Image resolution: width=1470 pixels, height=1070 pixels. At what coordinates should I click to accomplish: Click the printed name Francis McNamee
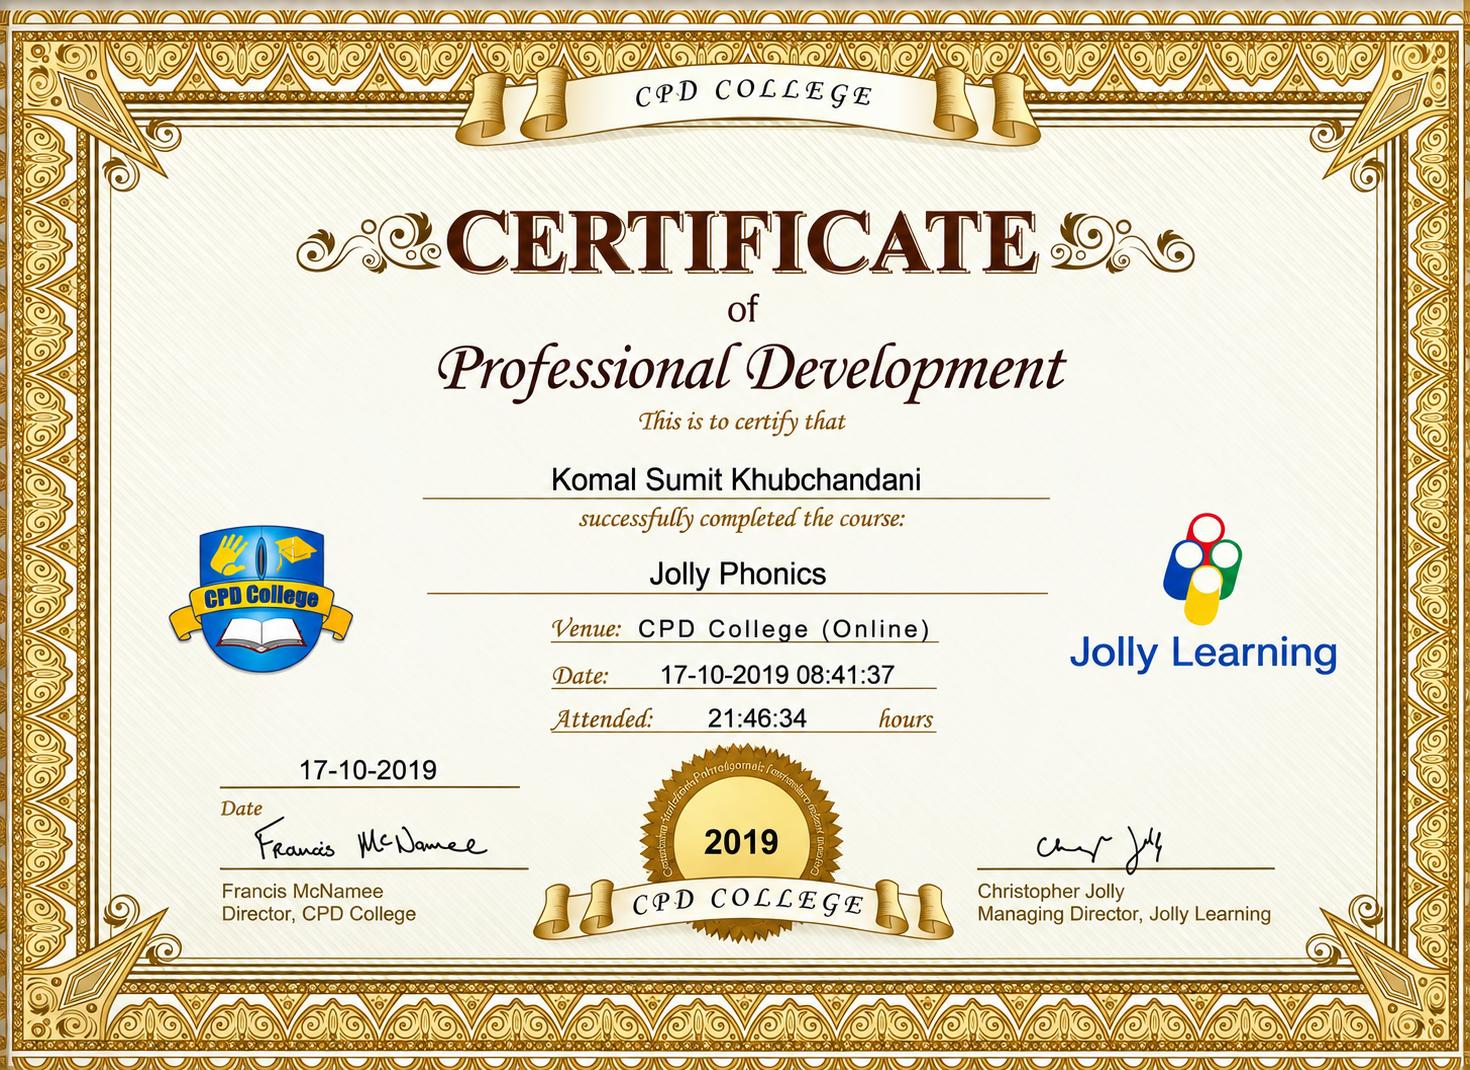tap(302, 891)
